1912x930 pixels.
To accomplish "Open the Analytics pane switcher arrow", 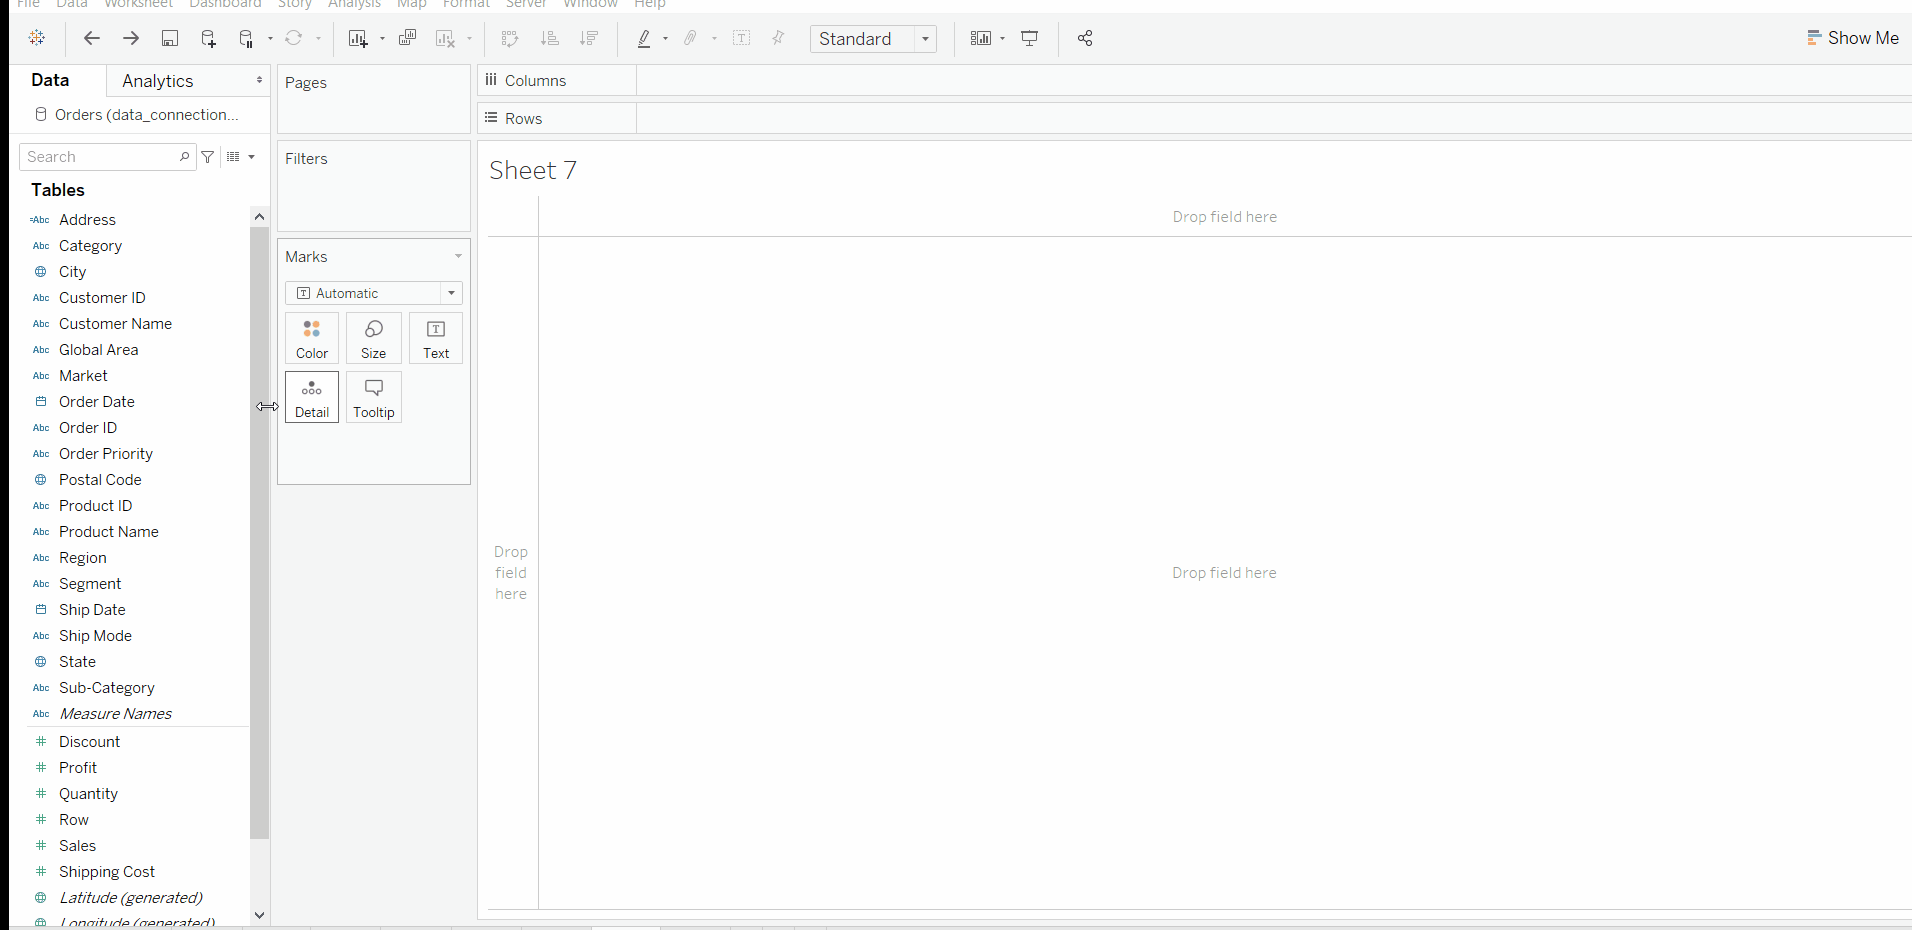I will (x=259, y=80).
